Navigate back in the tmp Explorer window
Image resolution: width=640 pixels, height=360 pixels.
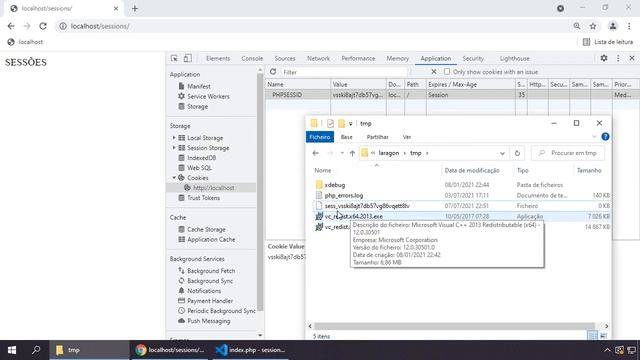[x=316, y=153]
